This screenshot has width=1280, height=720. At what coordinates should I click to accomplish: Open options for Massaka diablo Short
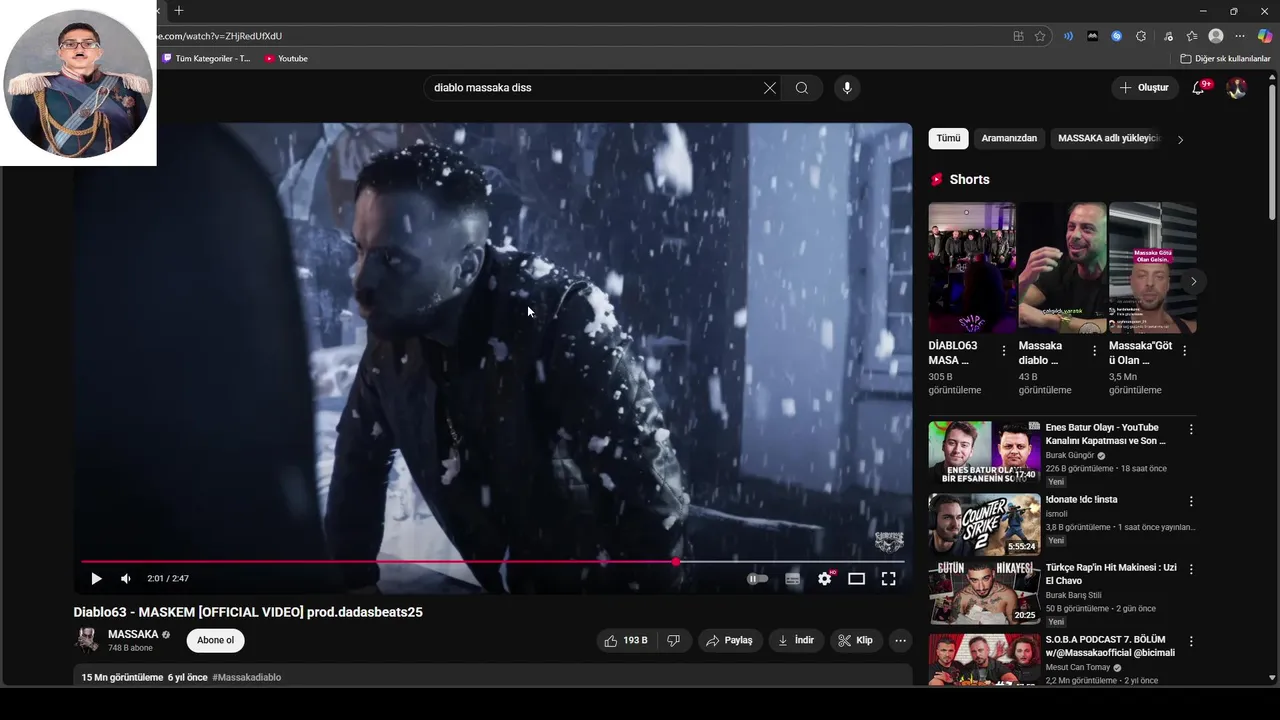coord(1094,351)
